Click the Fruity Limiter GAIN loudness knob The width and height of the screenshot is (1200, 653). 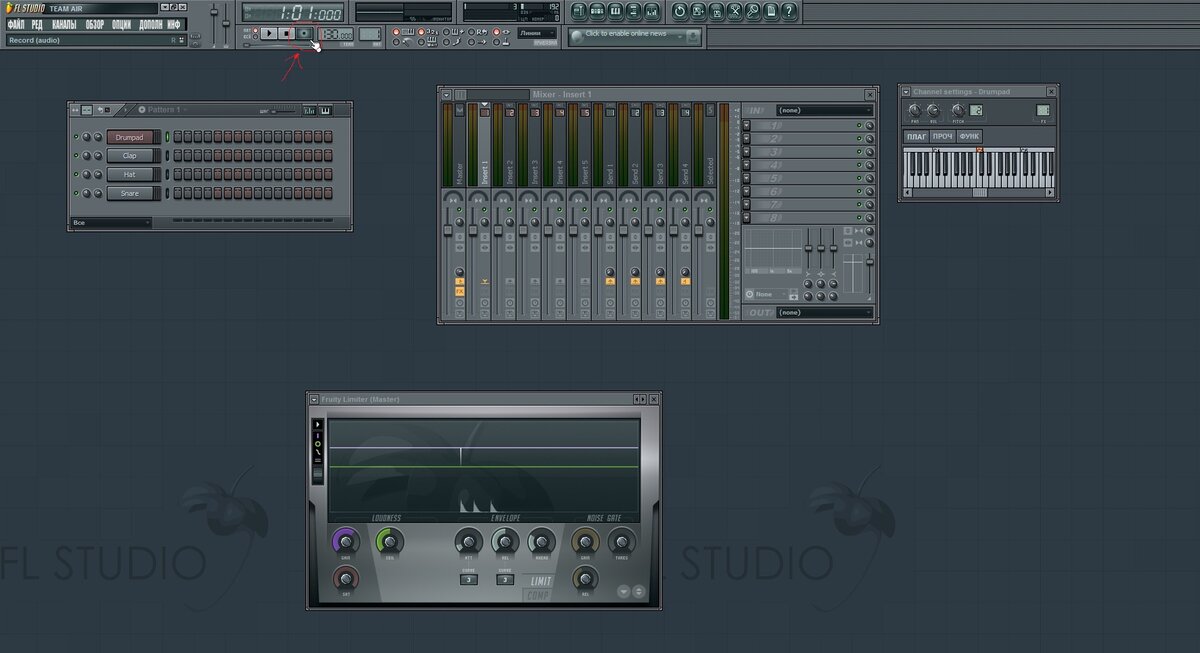346,542
